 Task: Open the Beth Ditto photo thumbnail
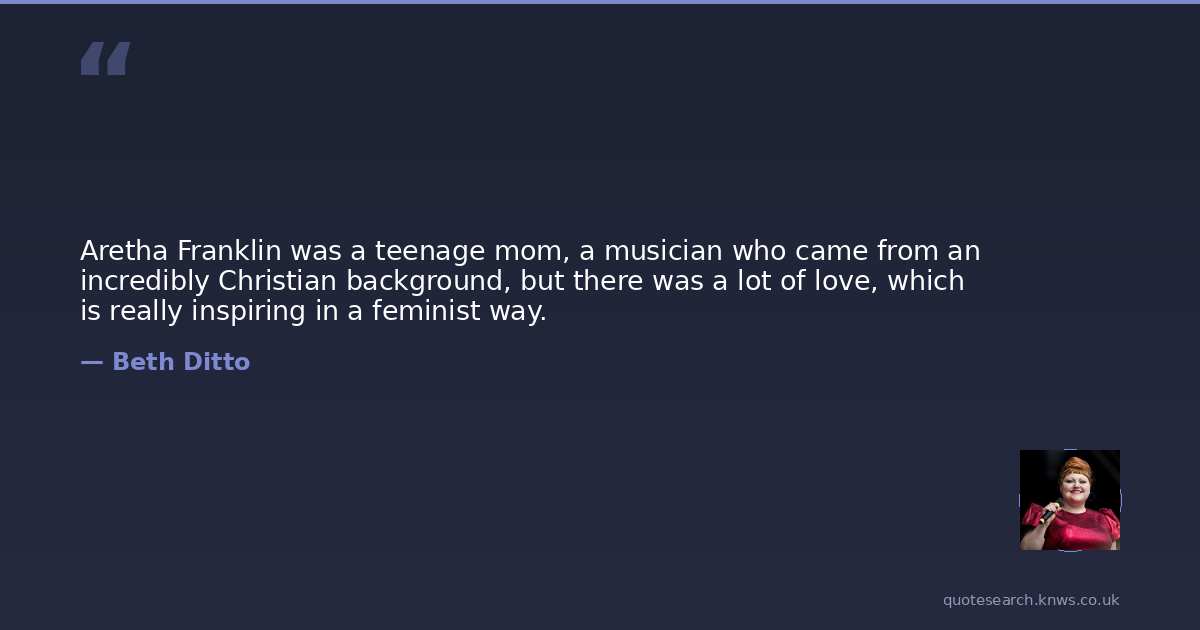[1069, 499]
